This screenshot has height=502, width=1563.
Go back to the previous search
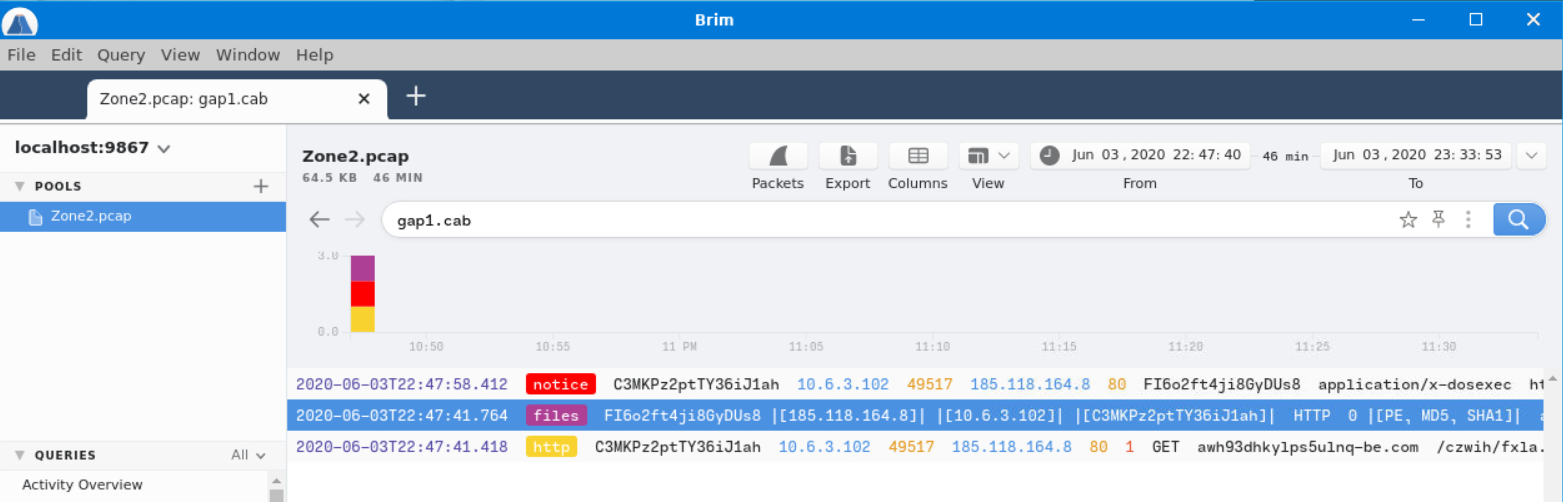pos(319,220)
